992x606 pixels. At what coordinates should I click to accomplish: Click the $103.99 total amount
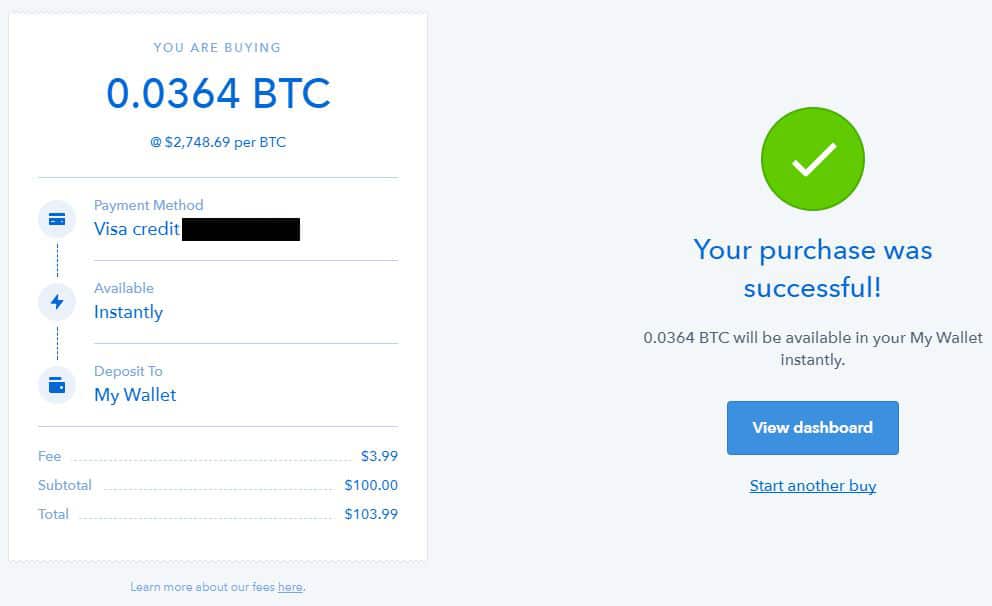tap(371, 514)
